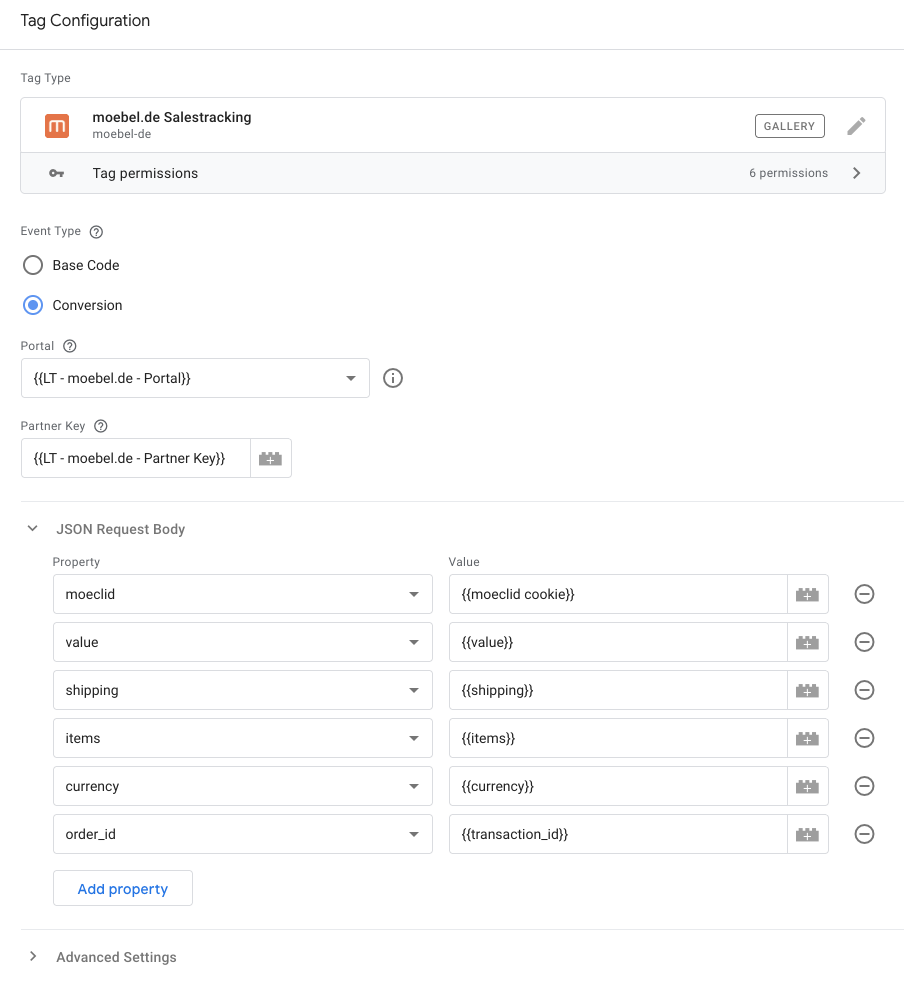Insert variable for the {{value}} field
Viewport: 904px width, 981px height.
[808, 642]
